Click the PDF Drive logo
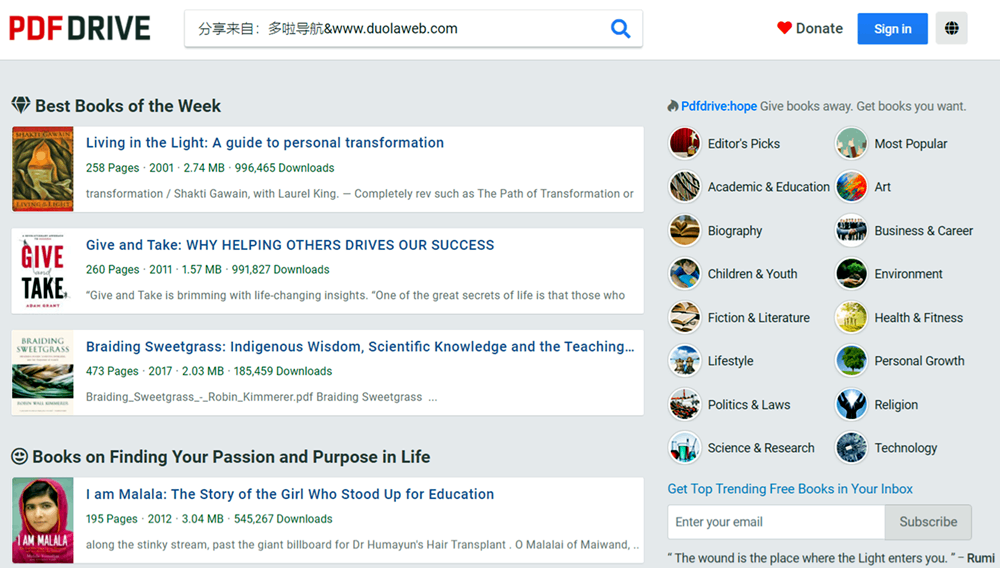This screenshot has height=568, width=1000. click(x=80, y=28)
